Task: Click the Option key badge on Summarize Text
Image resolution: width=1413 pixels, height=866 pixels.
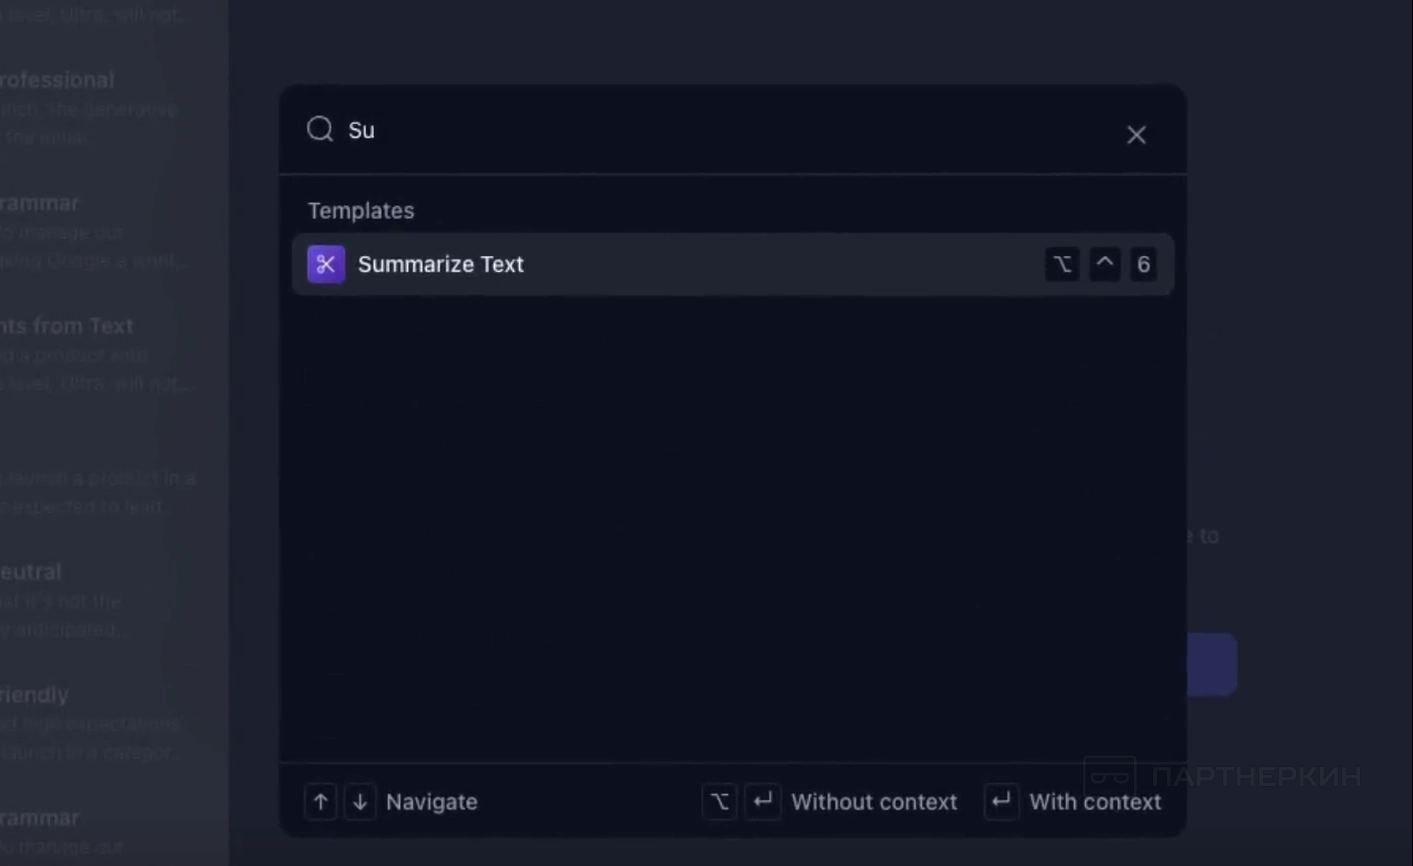Action: point(1062,264)
